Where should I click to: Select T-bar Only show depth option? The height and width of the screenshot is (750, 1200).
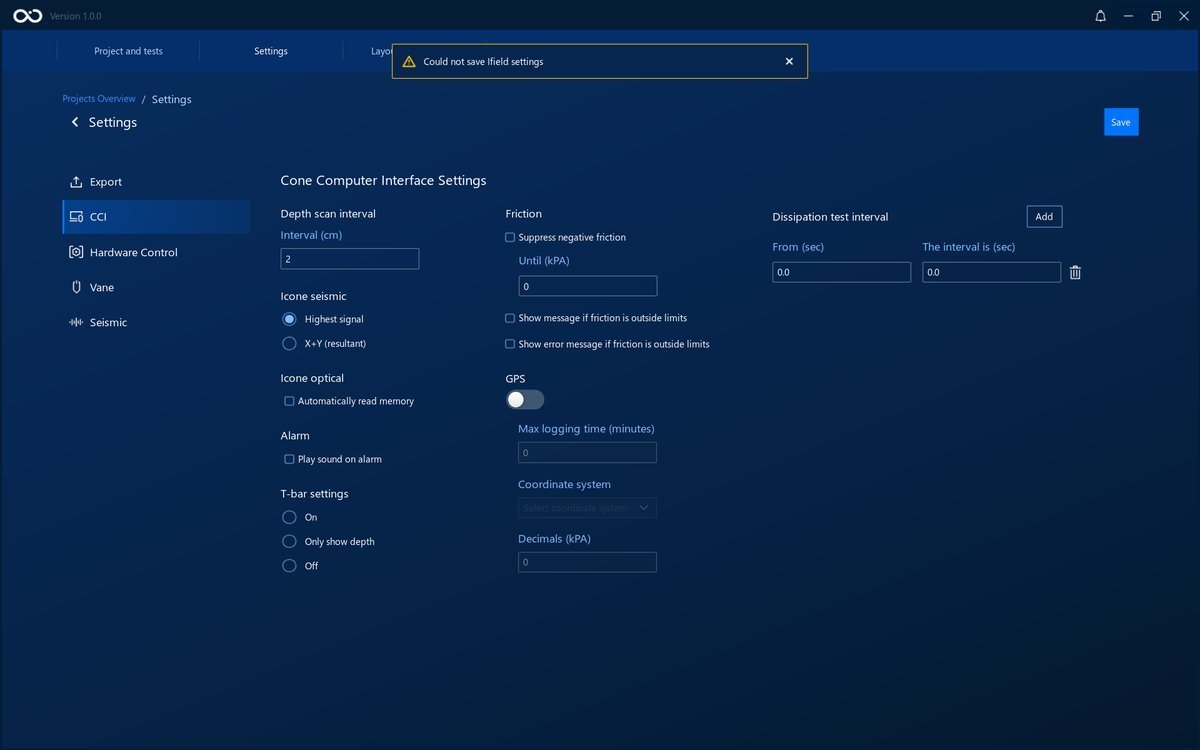[290, 541]
